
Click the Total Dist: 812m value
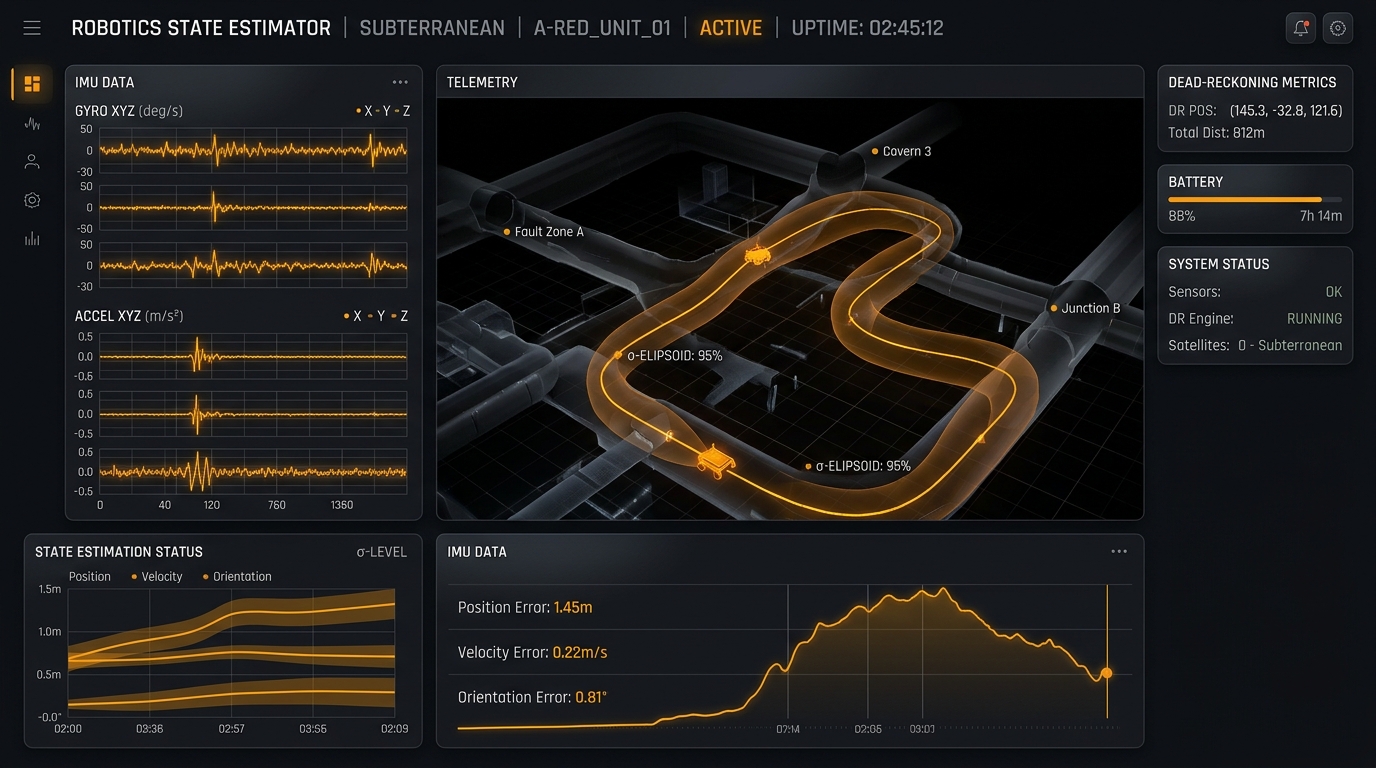point(1216,132)
